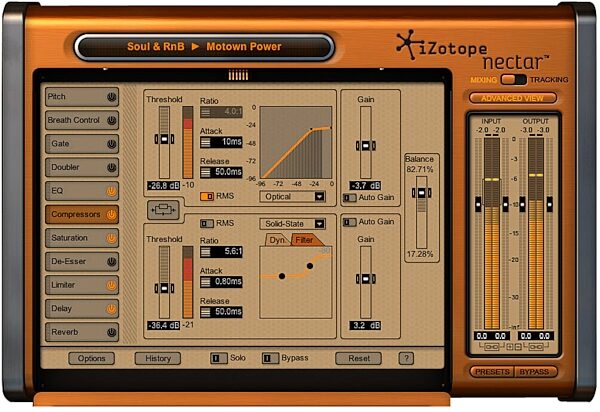Enable Auto Gain on lower compressor
This screenshot has height=412, width=600.
point(349,222)
